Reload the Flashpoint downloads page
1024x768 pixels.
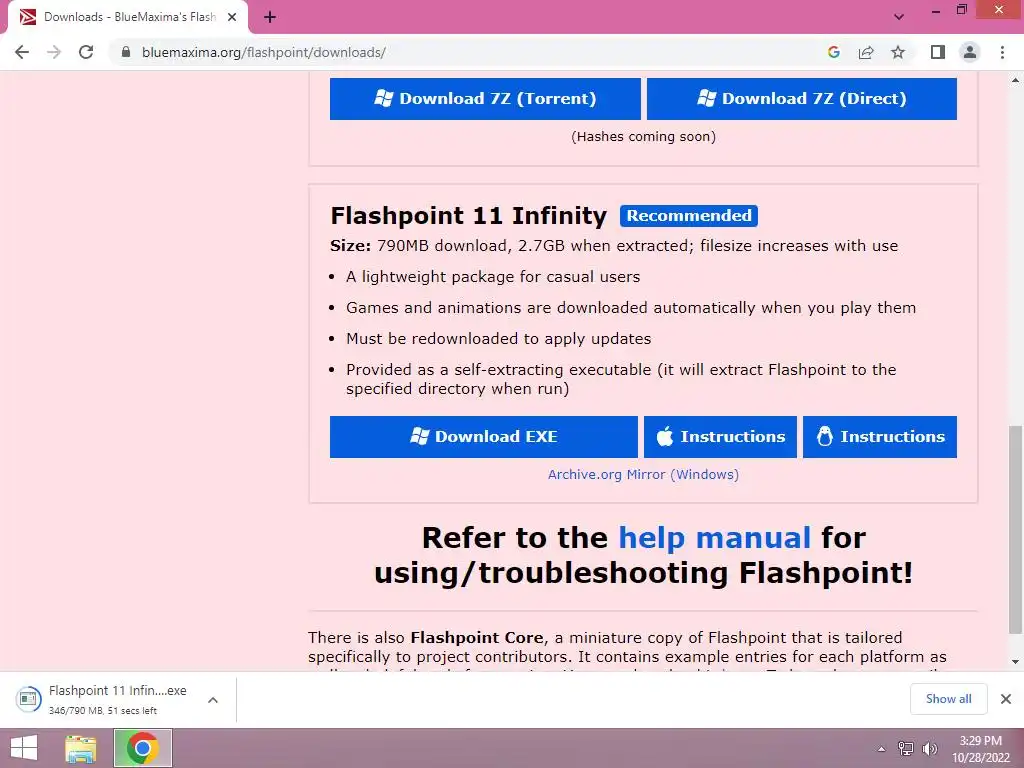pyautogui.click(x=86, y=52)
